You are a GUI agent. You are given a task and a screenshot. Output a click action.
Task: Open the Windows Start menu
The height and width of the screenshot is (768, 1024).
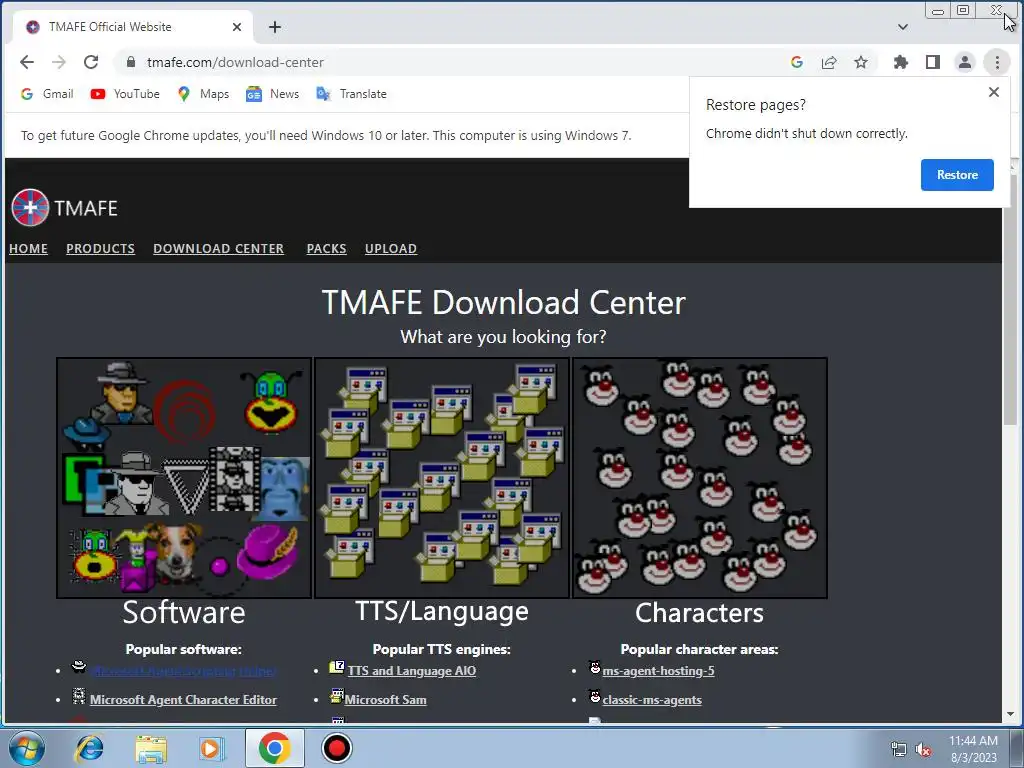(27, 748)
